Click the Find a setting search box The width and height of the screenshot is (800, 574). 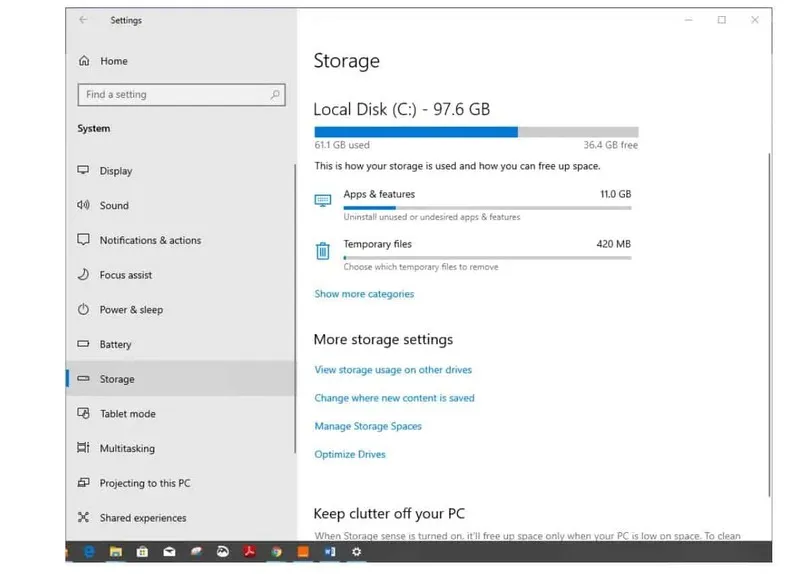click(x=170, y=95)
